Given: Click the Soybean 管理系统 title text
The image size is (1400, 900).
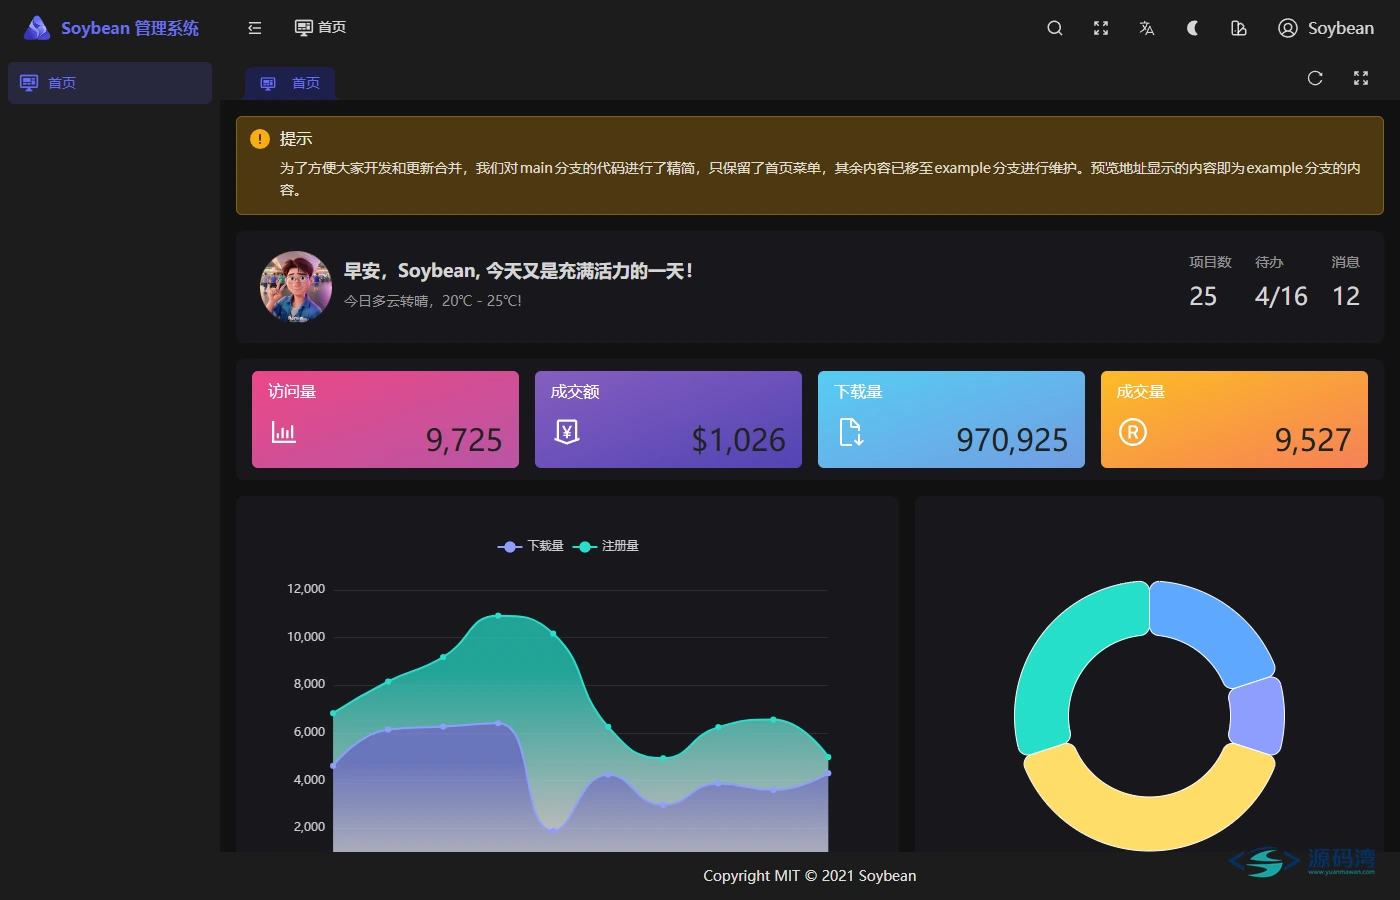Looking at the screenshot, I should [130, 28].
